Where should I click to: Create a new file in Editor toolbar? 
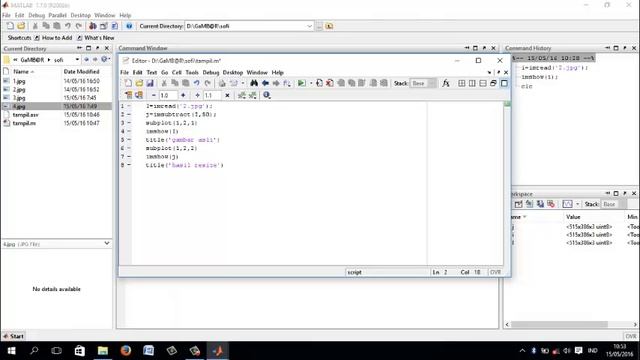(x=128, y=83)
